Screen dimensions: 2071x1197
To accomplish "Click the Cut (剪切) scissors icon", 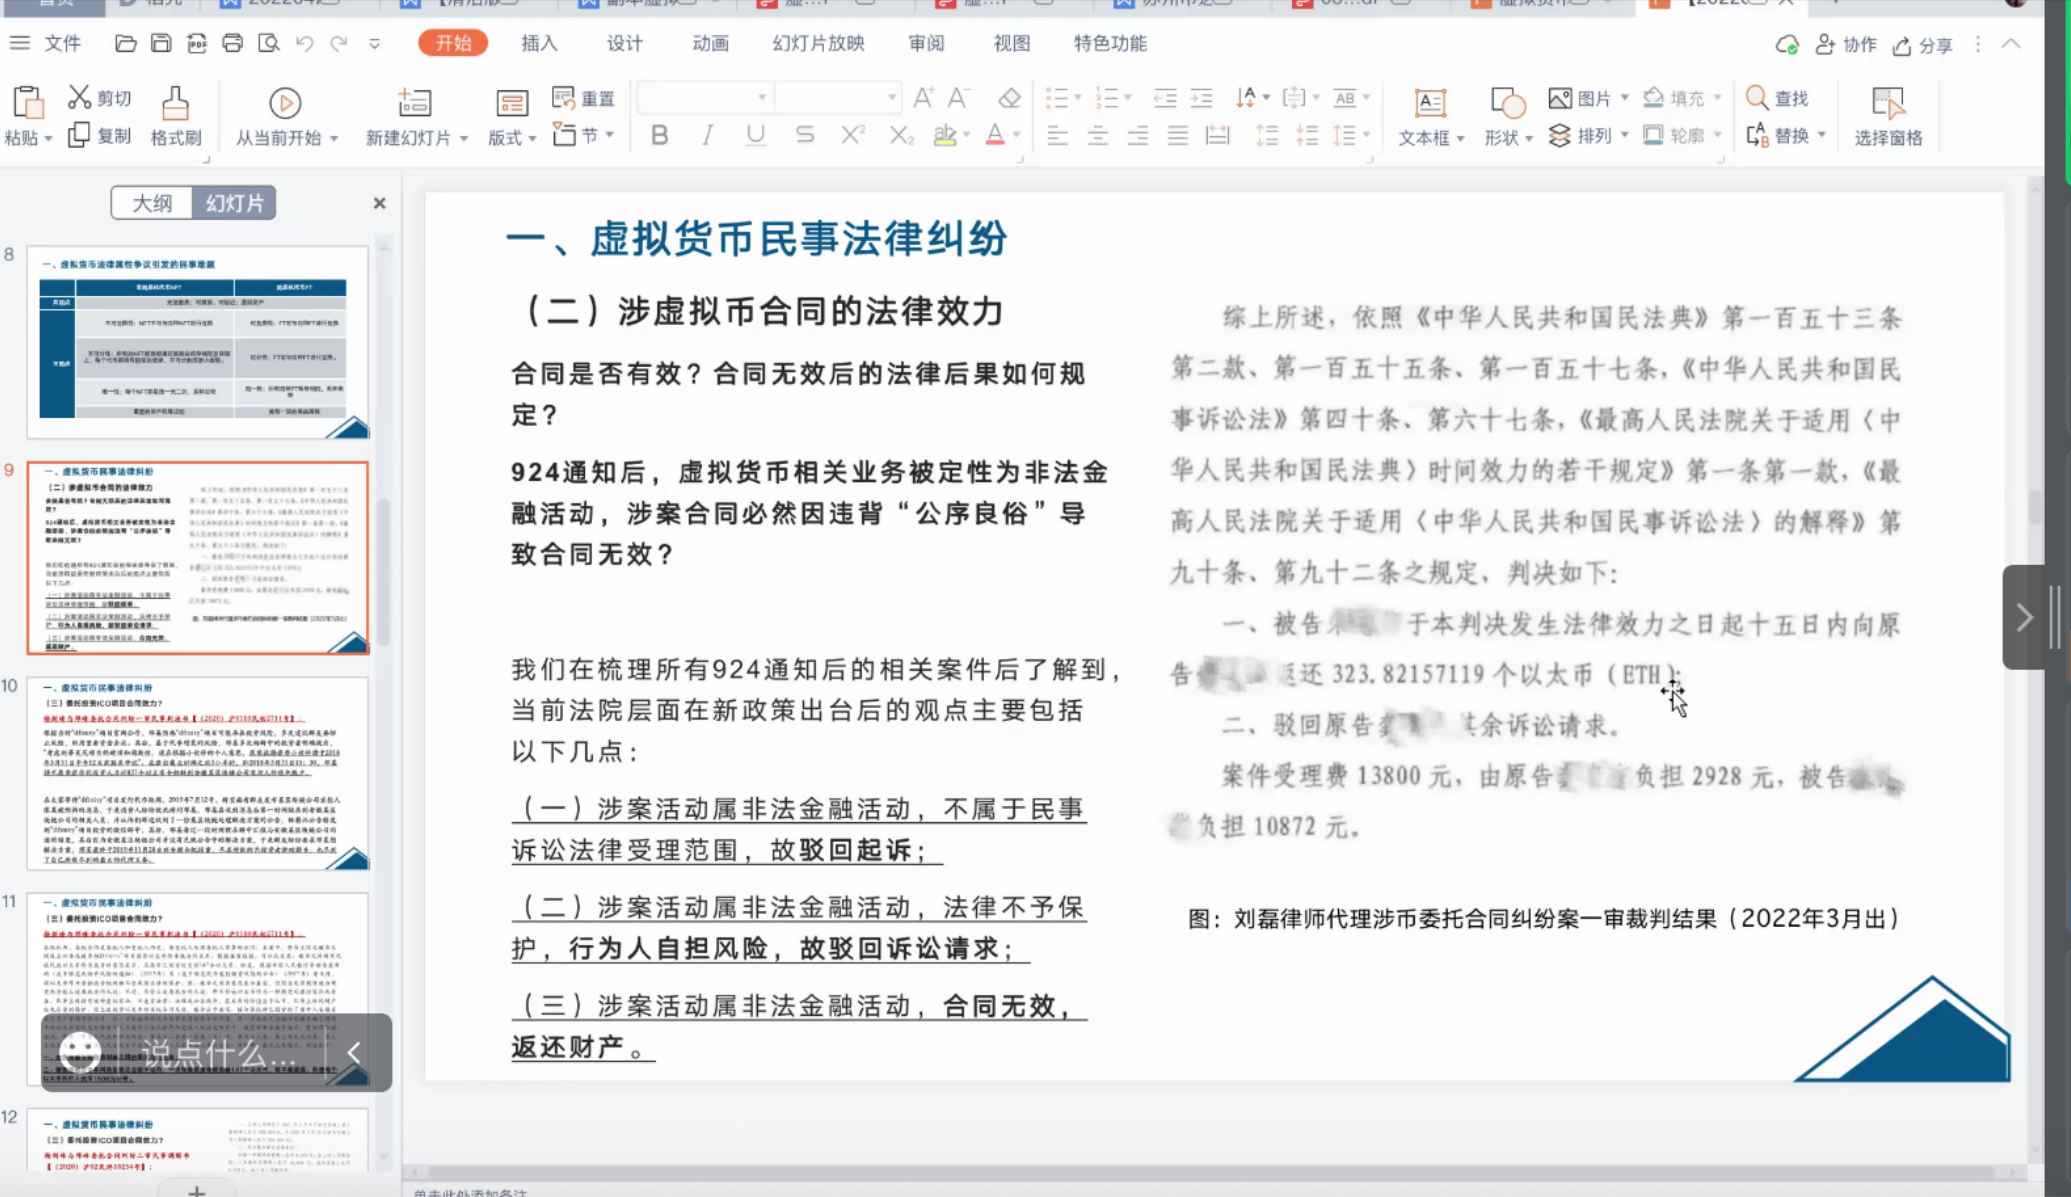I will pyautogui.click(x=79, y=97).
